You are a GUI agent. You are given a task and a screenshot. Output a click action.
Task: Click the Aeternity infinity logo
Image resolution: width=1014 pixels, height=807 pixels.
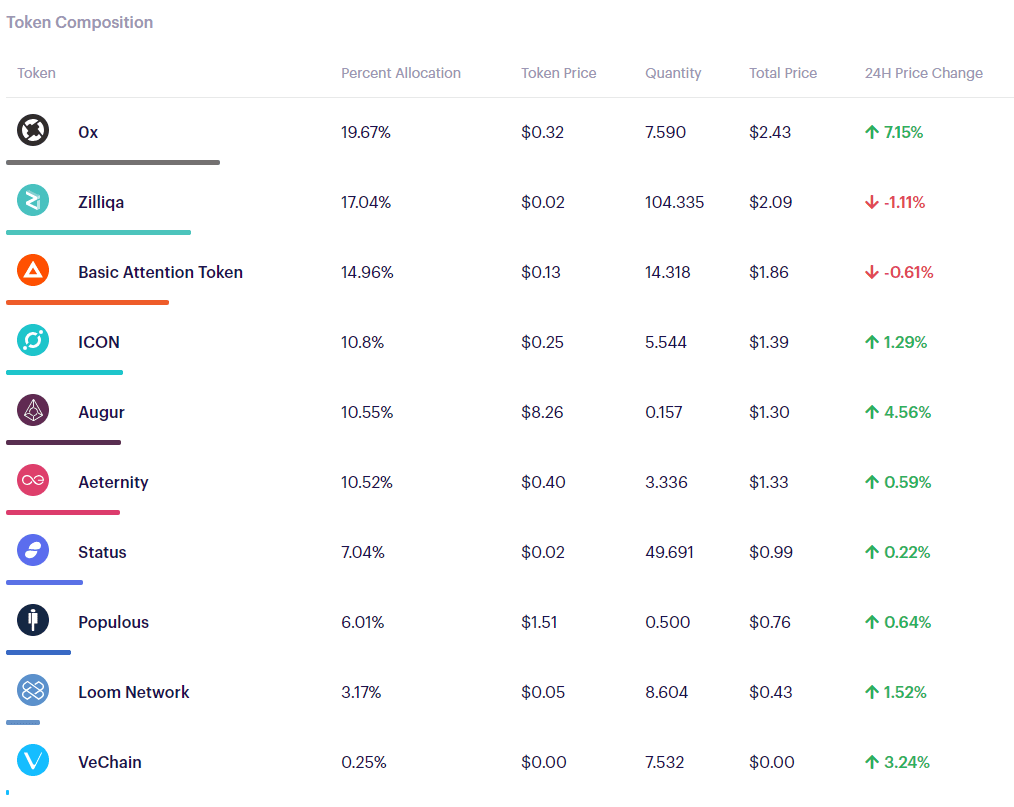pos(33,480)
